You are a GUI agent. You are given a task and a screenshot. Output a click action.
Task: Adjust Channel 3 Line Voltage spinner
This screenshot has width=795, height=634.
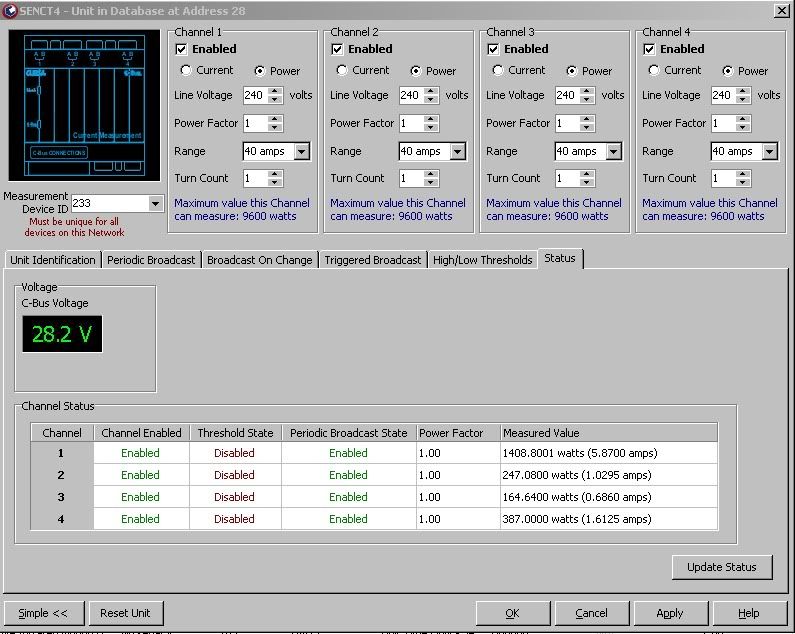tap(587, 95)
